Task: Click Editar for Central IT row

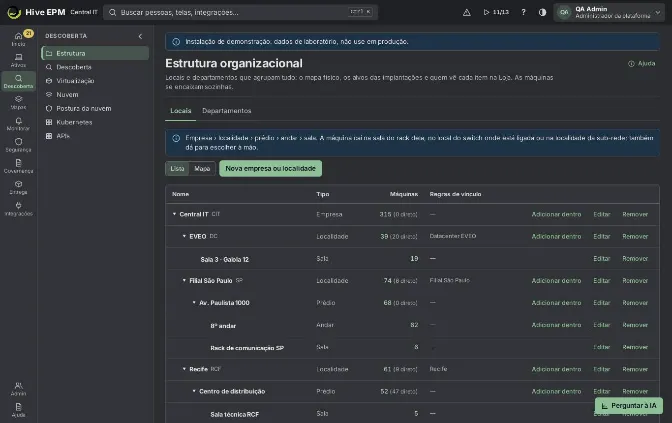Action: tap(602, 214)
